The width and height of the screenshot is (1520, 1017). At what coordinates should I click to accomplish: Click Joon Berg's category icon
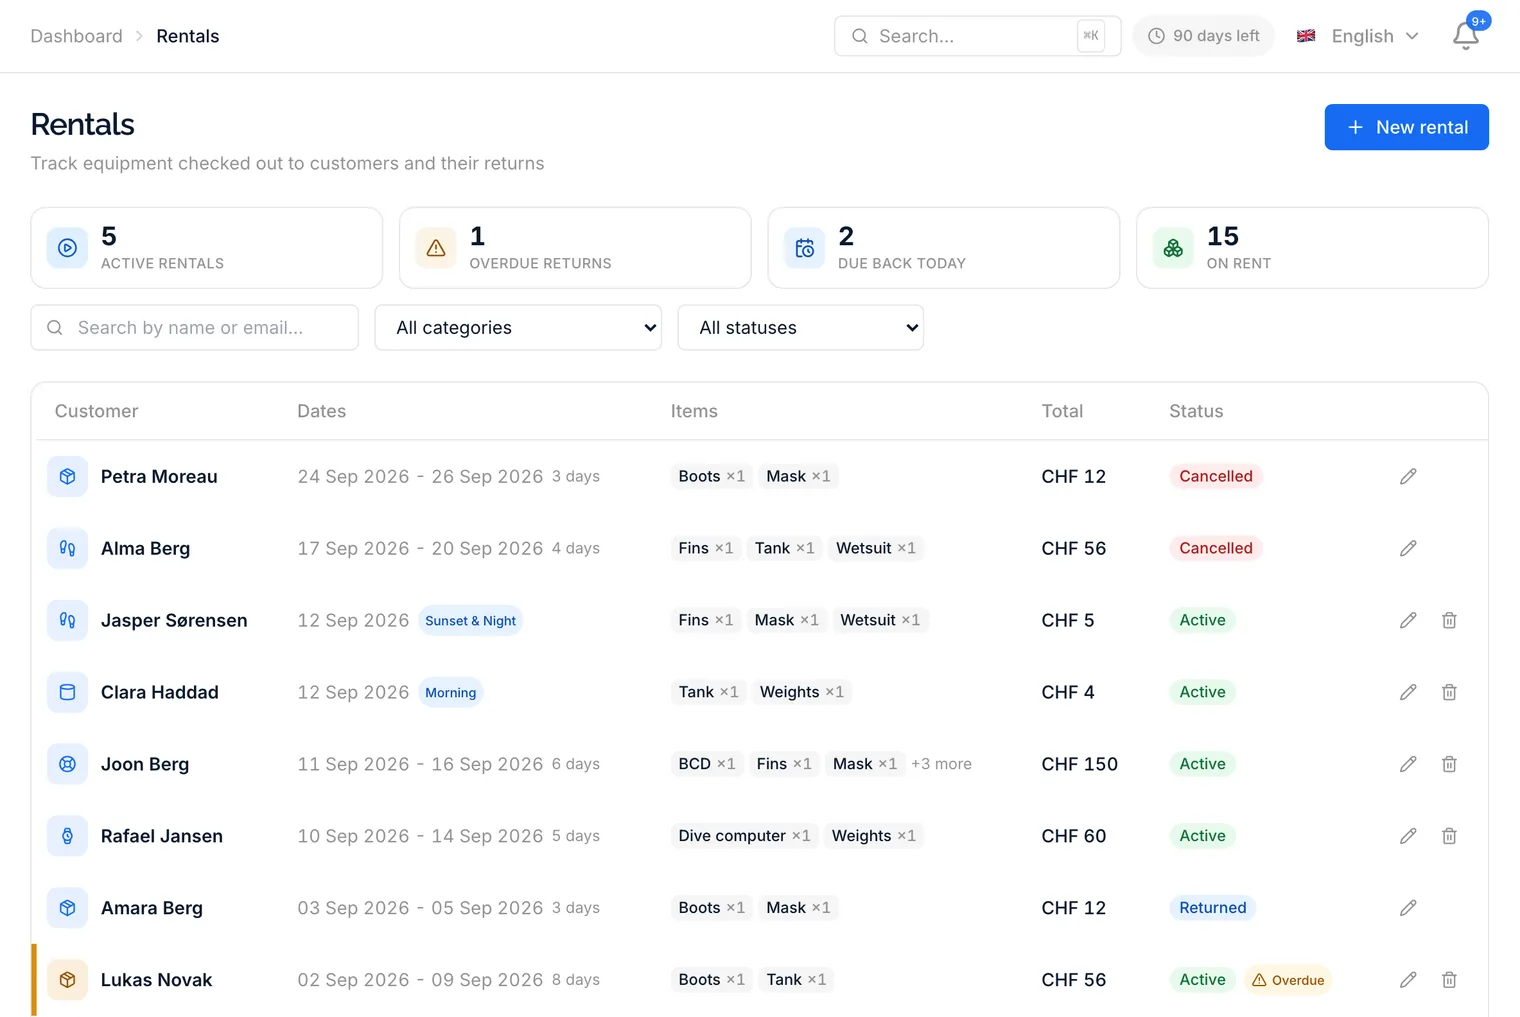[x=67, y=764]
